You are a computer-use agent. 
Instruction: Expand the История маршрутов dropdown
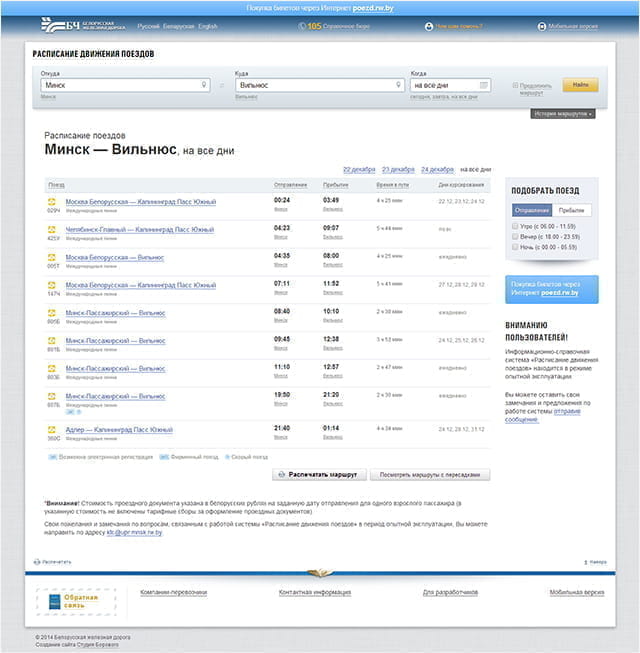pos(563,114)
